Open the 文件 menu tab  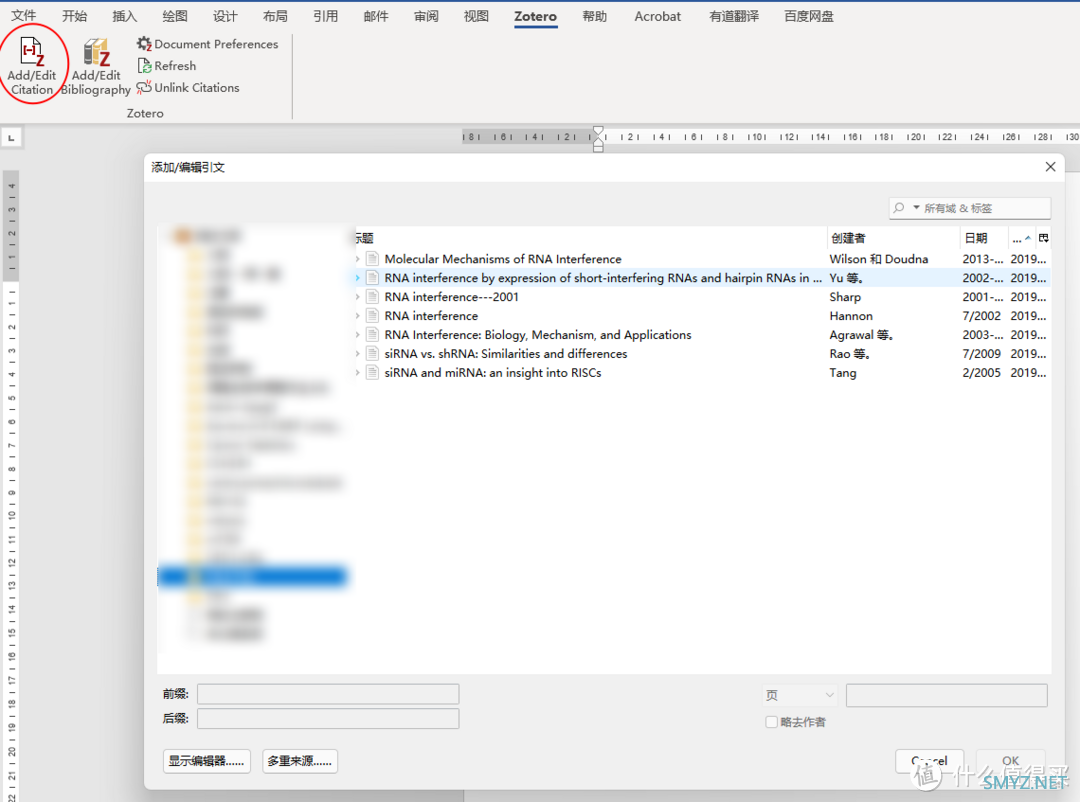click(24, 16)
